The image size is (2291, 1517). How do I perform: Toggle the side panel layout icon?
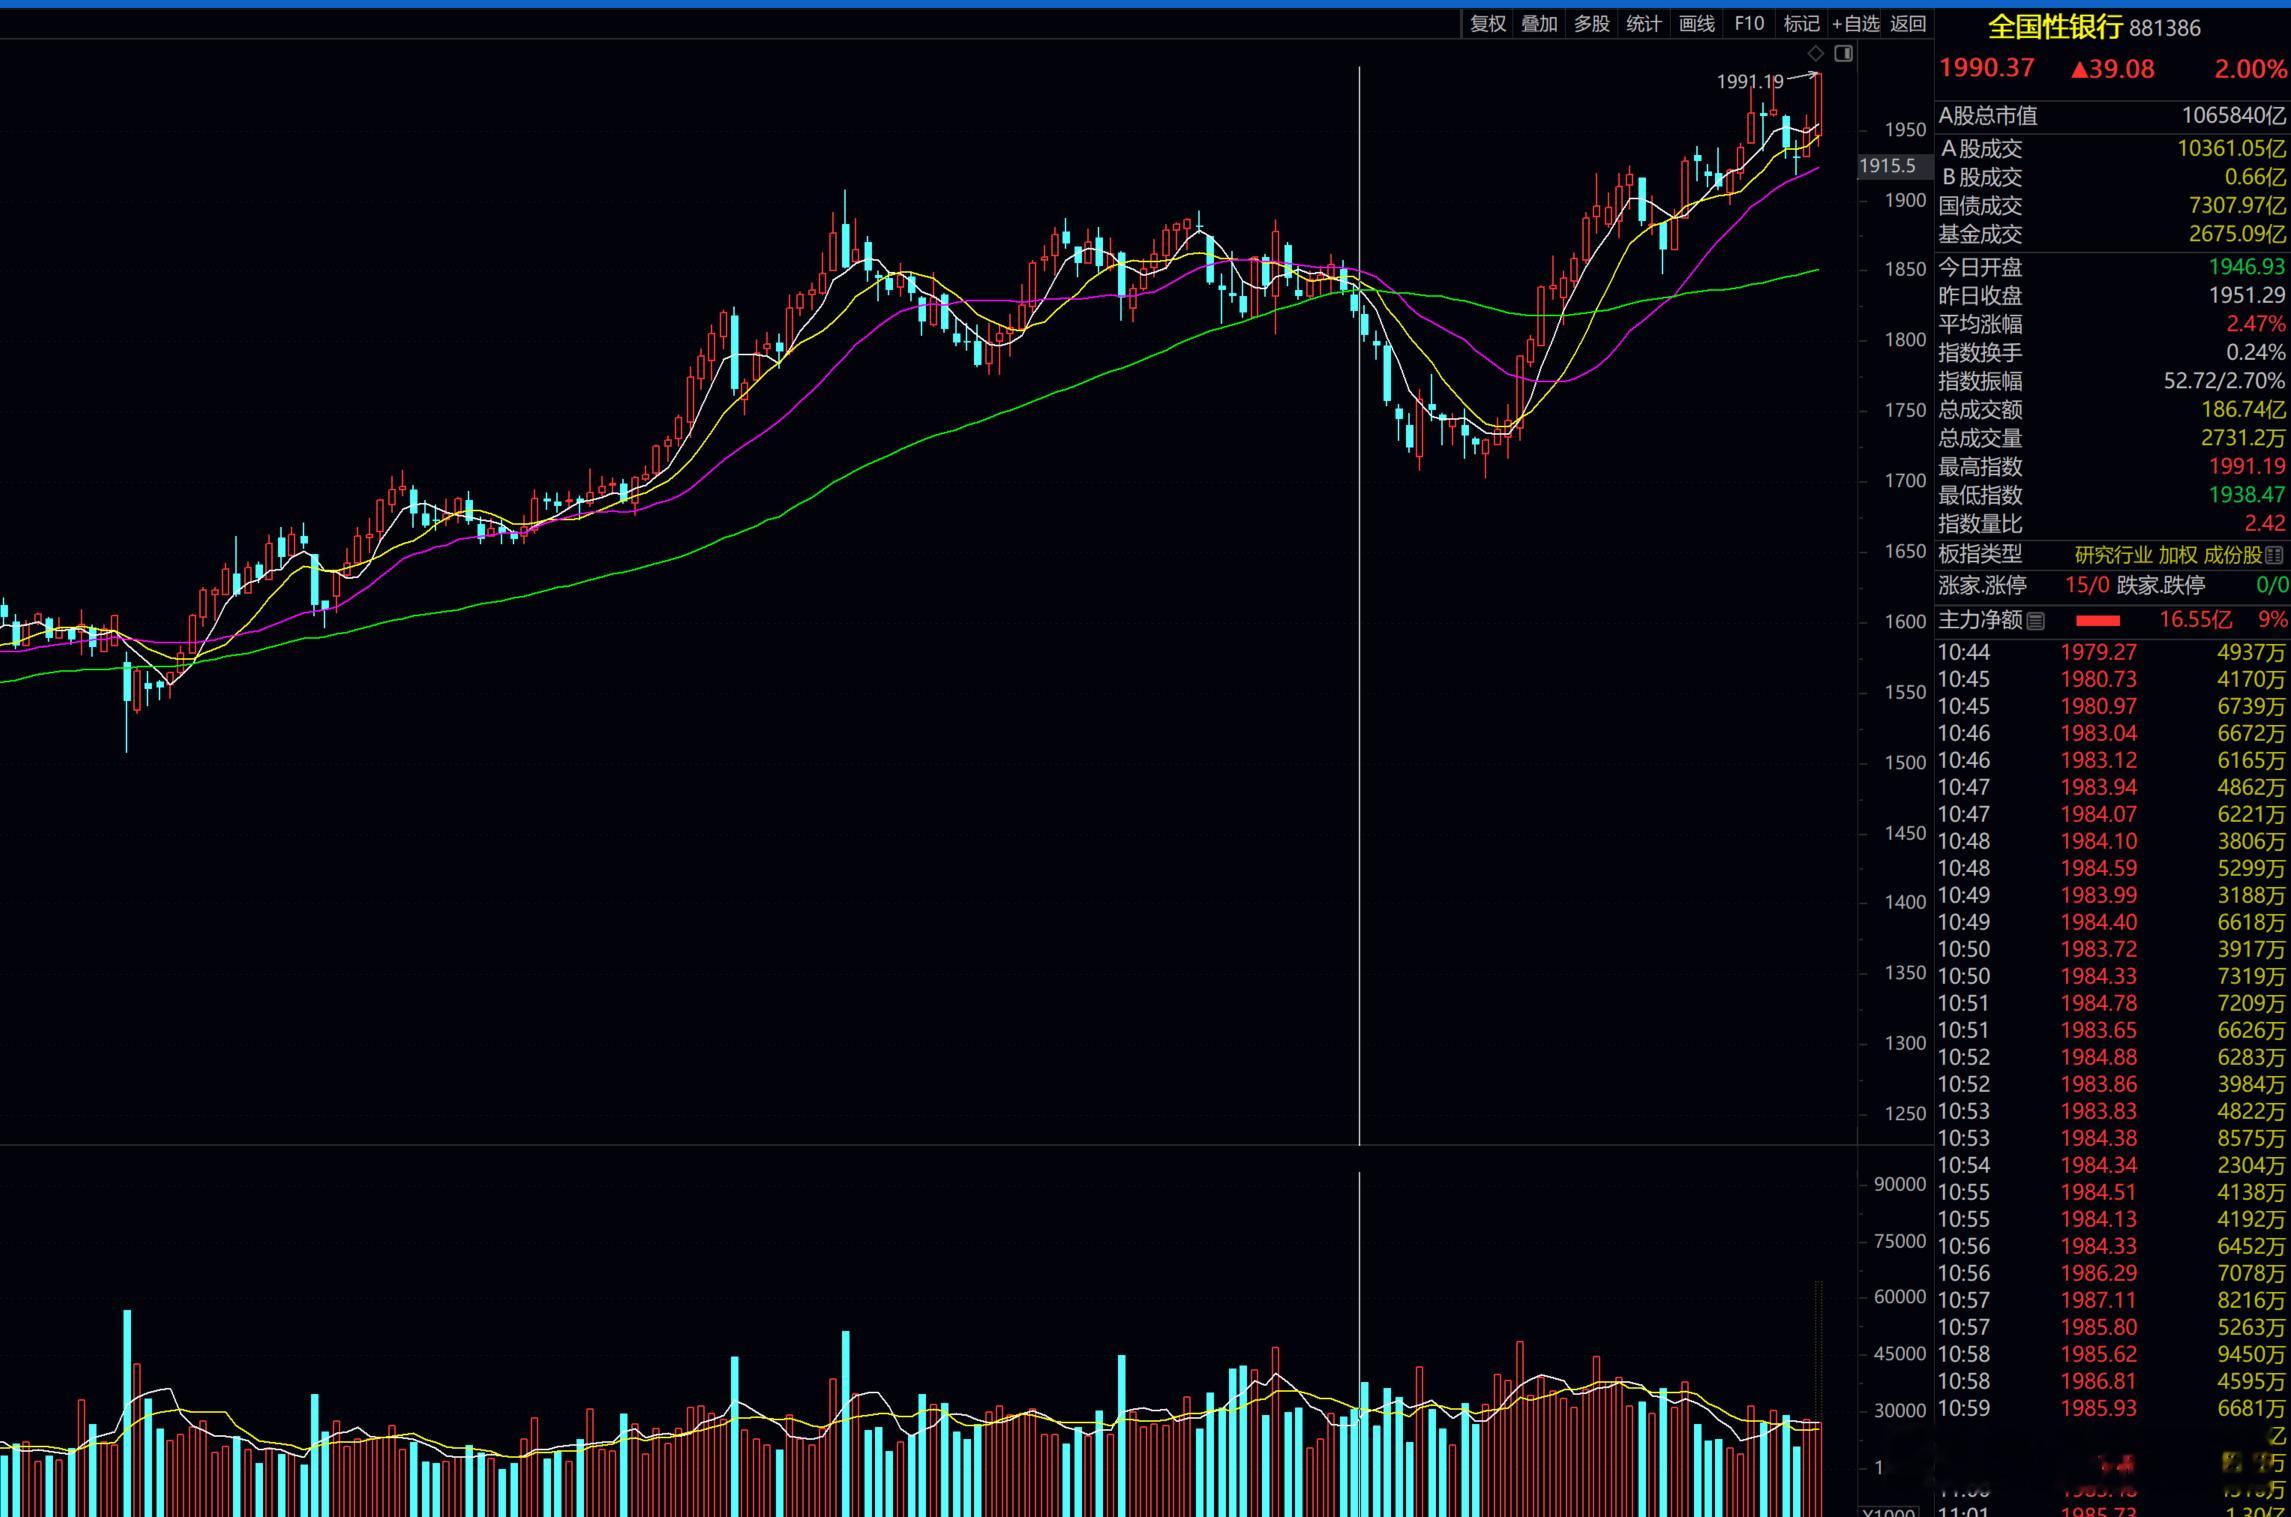click(1844, 53)
